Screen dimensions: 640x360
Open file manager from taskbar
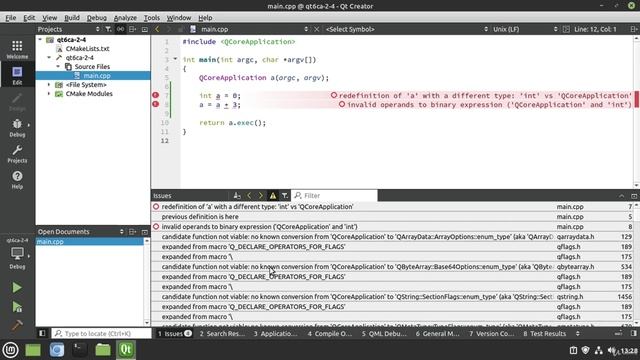point(103,350)
